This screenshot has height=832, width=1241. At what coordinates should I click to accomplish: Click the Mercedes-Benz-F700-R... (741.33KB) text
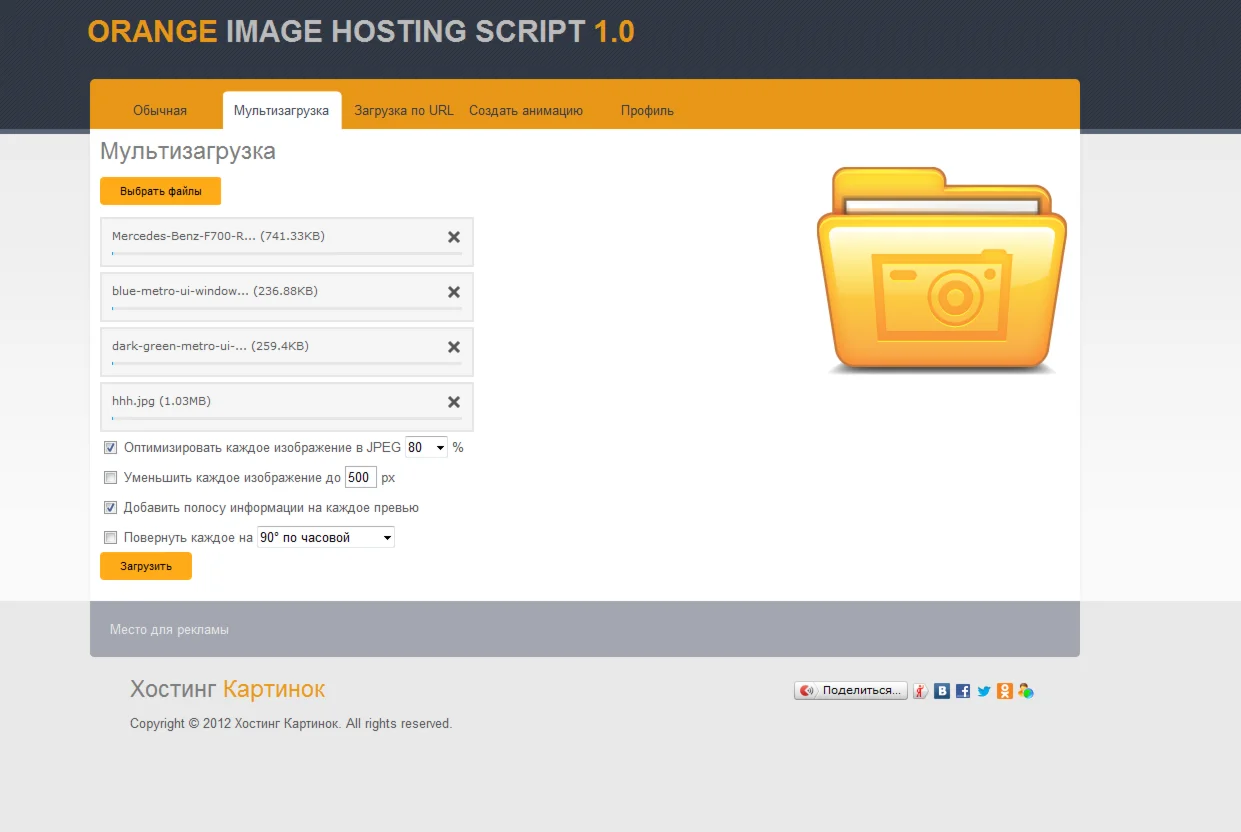(218, 236)
